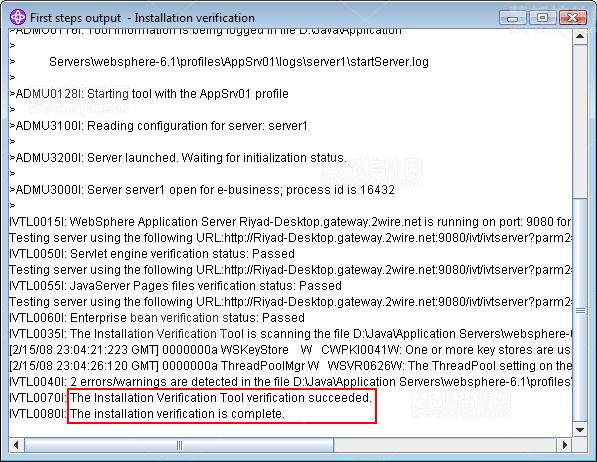
Task: Click line ADMU3200I Server launched
Action: (x=178, y=158)
